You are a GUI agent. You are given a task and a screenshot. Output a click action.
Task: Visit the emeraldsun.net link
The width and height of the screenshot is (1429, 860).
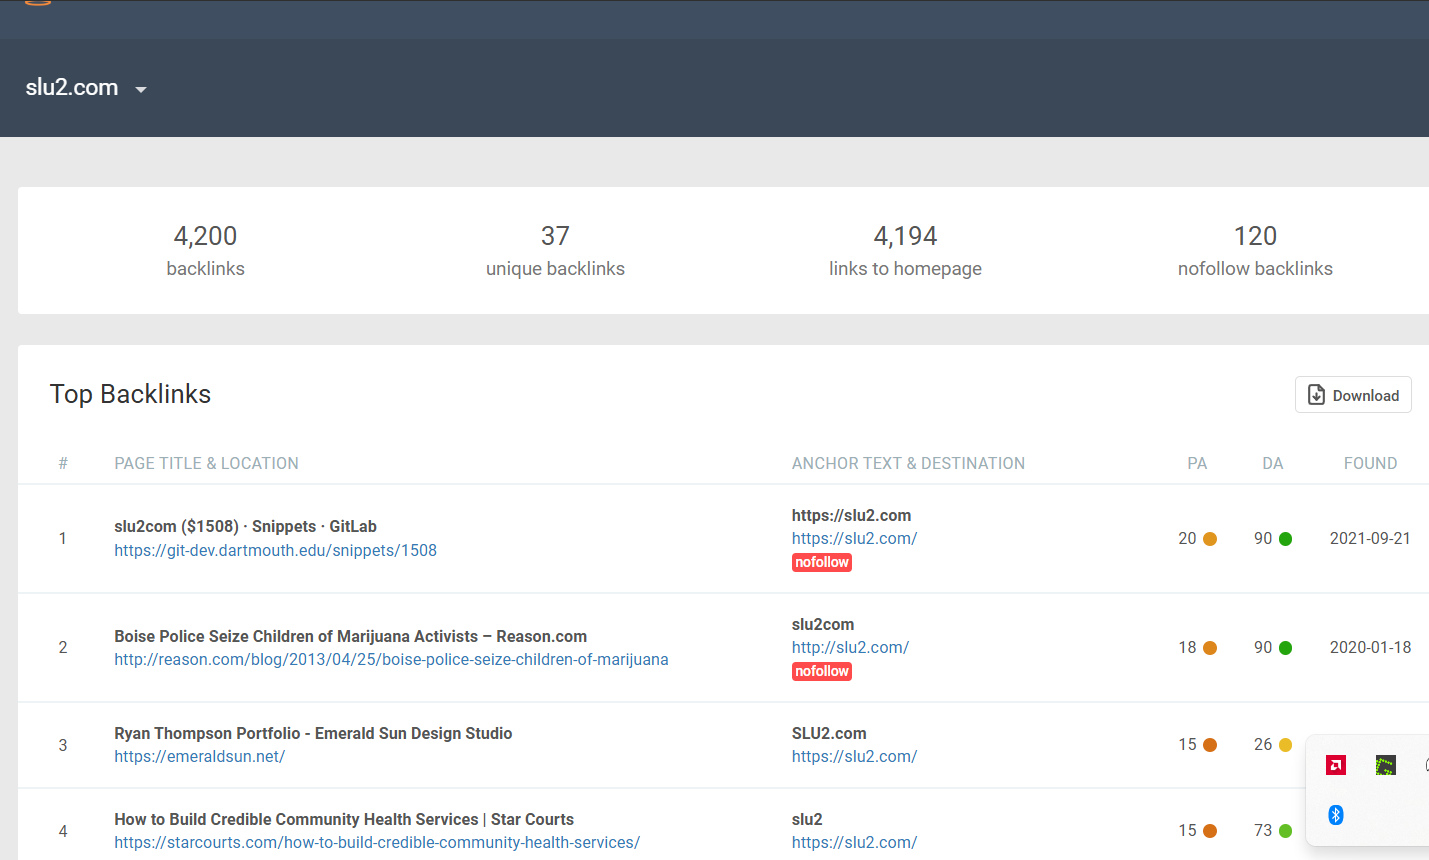199,756
